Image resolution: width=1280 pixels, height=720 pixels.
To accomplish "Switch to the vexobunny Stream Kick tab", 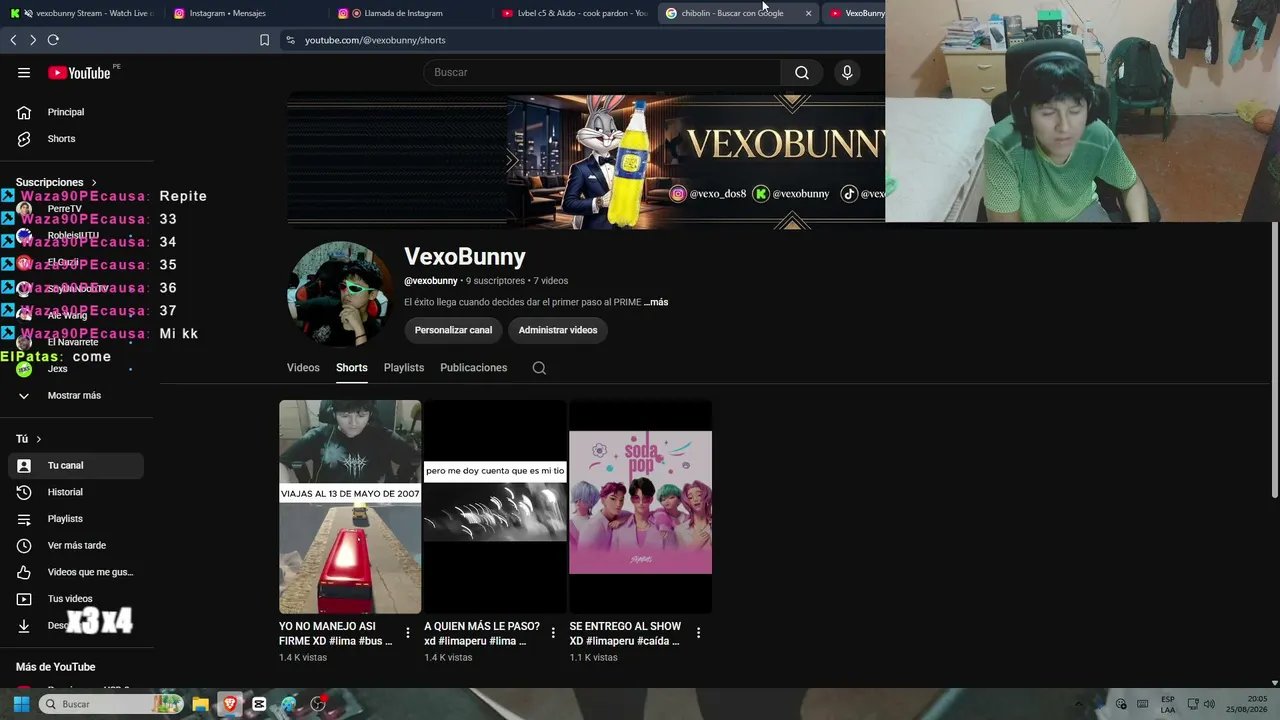I will [83, 13].
